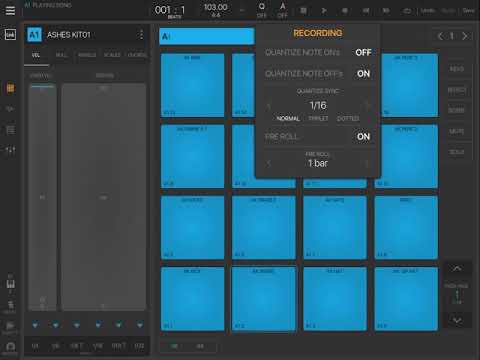Increase pre roll length with right arrow
480x360 pixels.
click(367, 164)
